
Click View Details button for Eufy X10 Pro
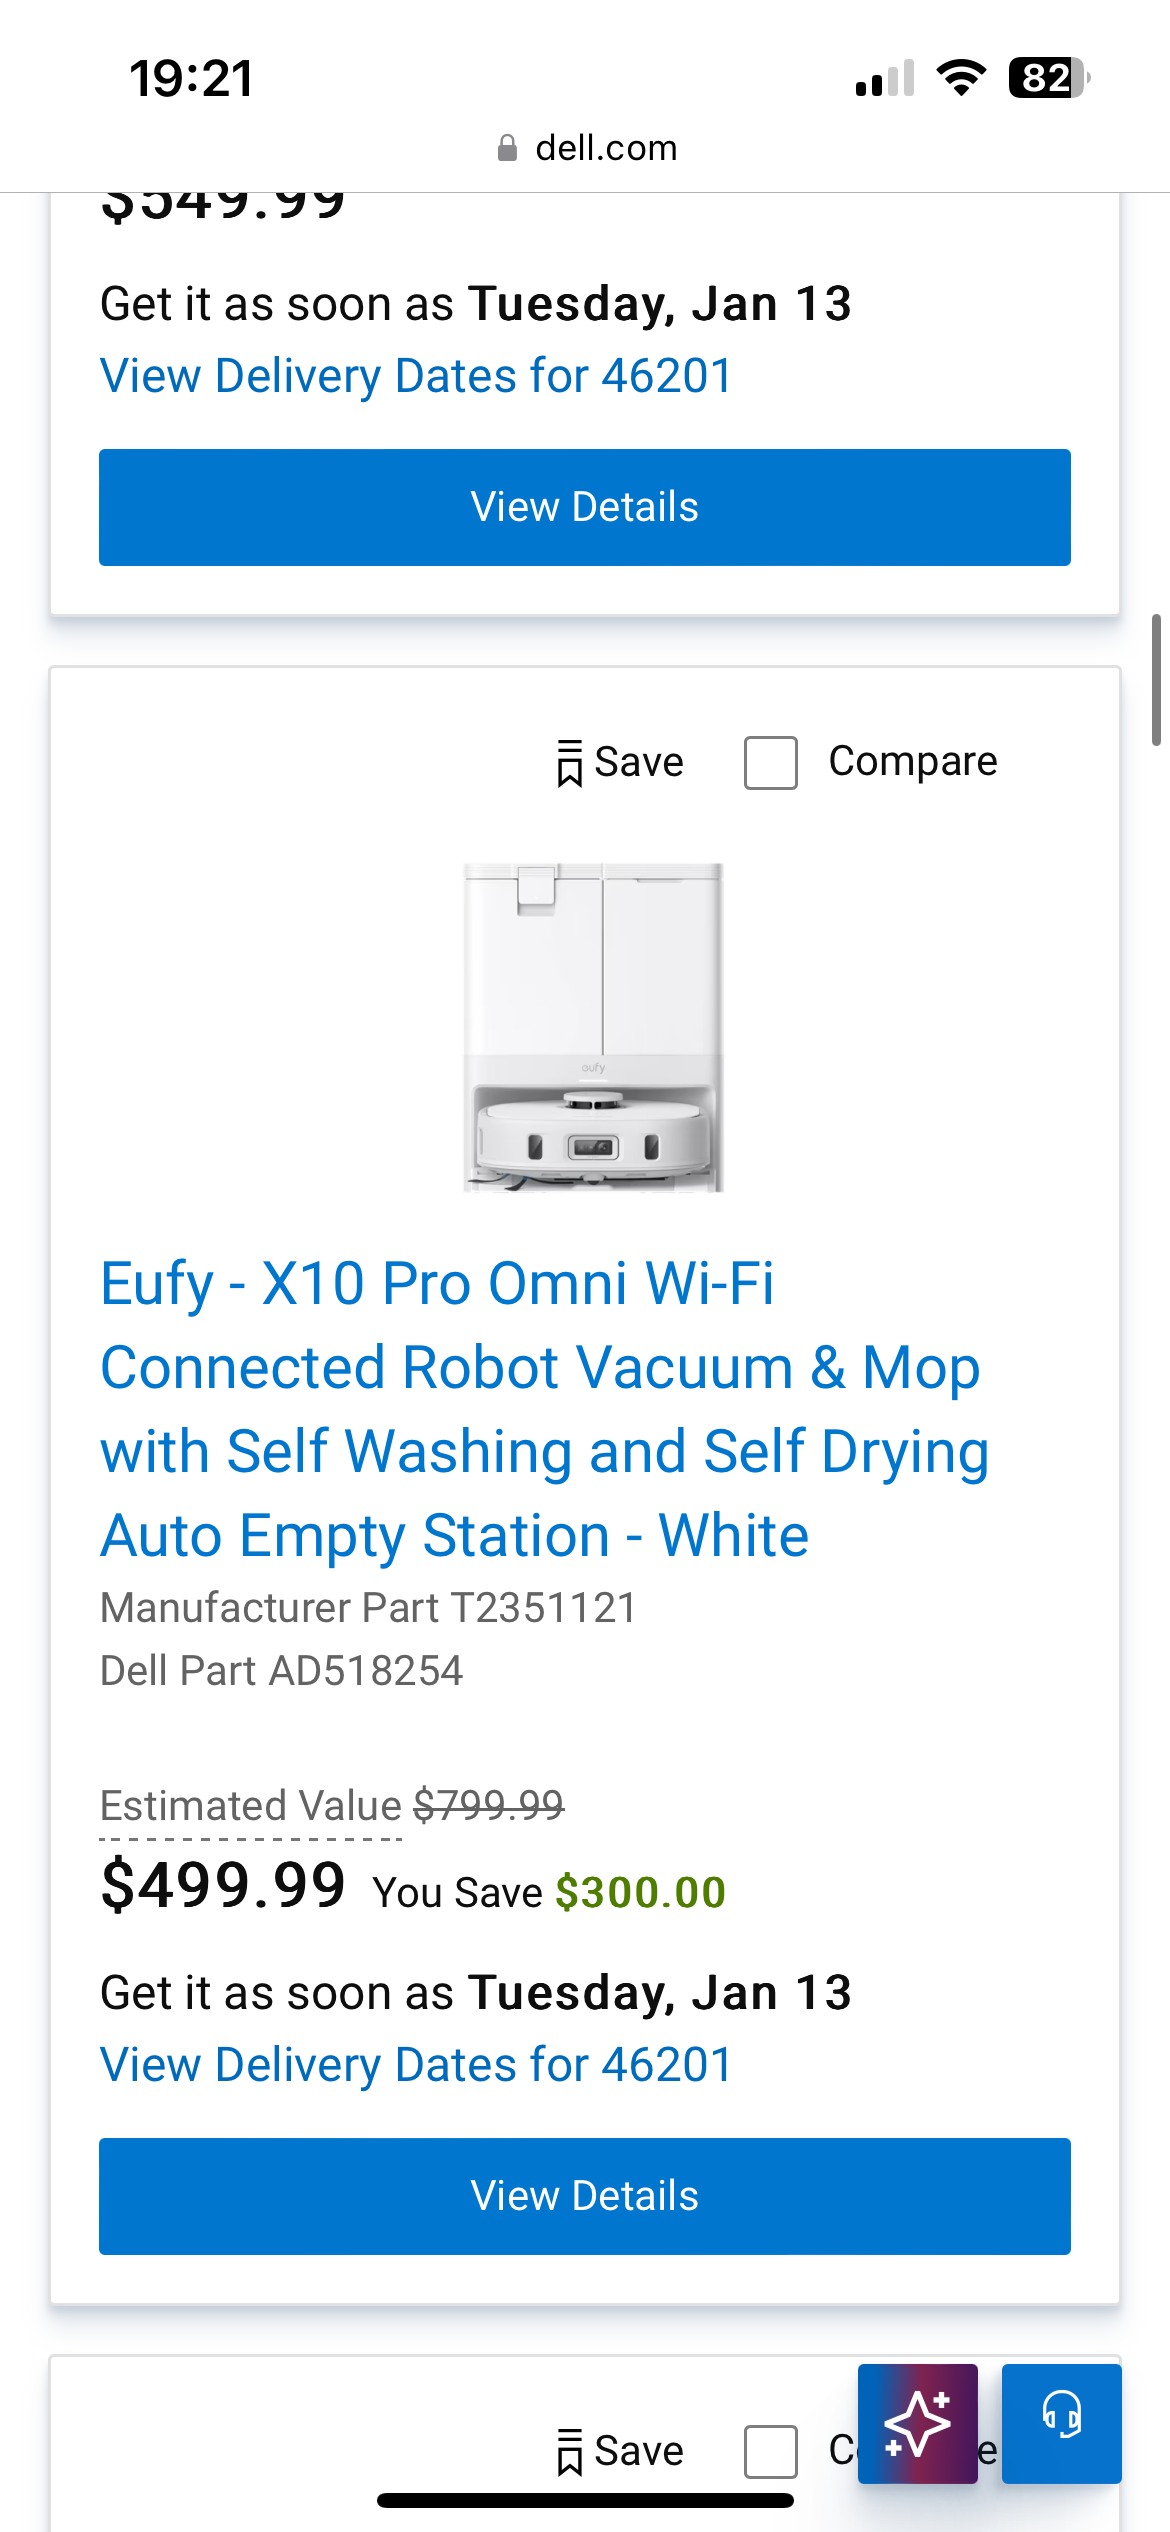point(585,2196)
